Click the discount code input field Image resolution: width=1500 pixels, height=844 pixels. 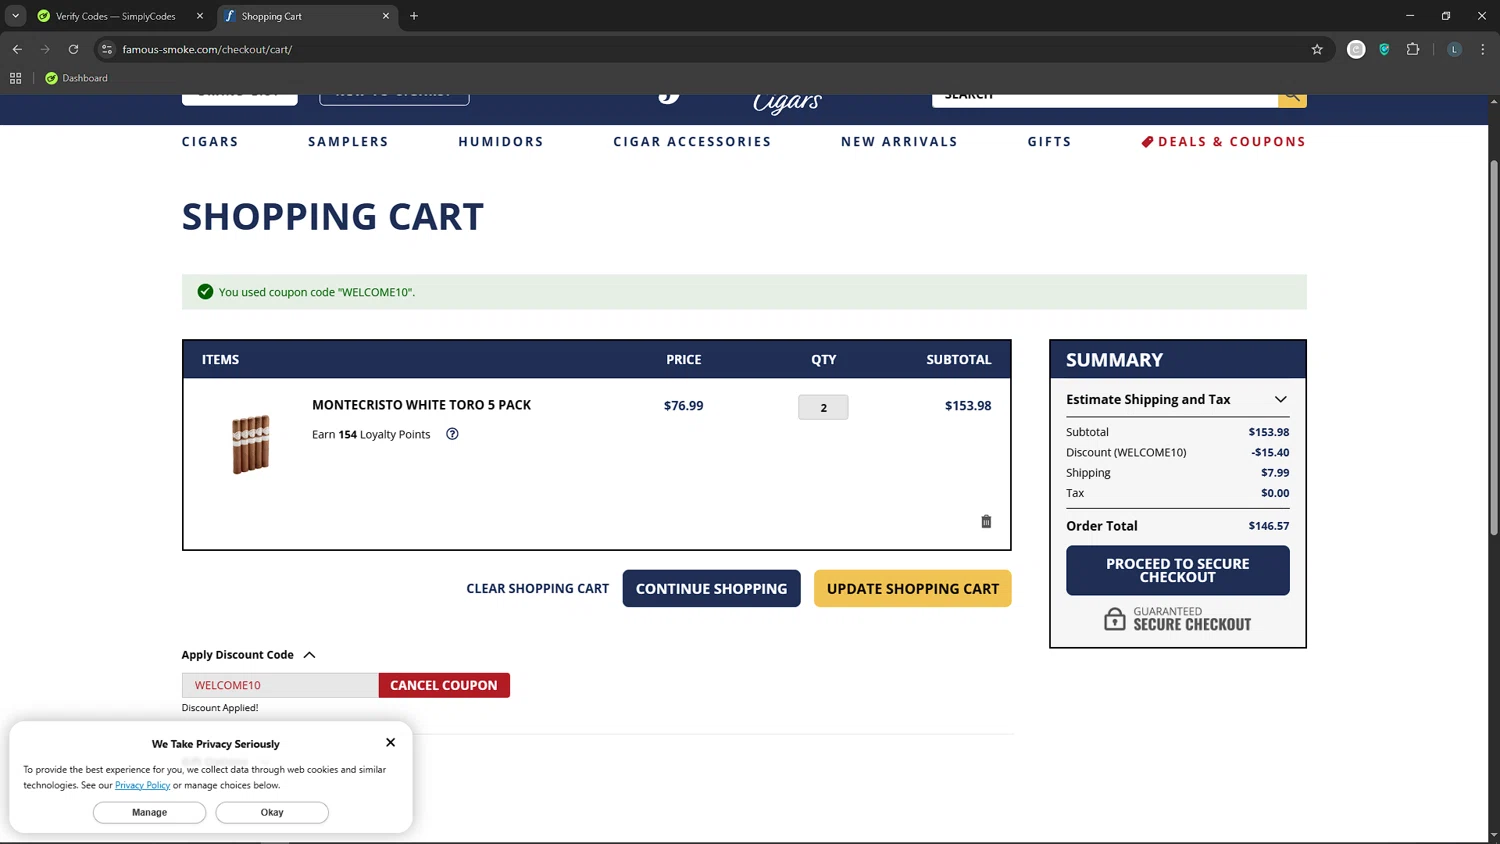[280, 685]
